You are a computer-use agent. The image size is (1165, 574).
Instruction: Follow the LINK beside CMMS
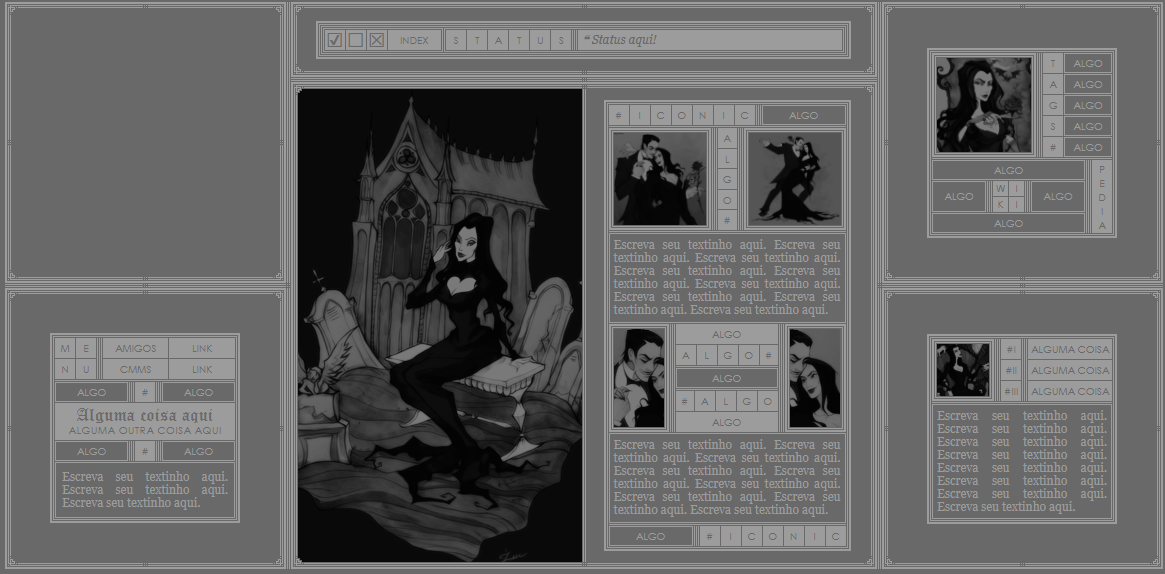202,369
